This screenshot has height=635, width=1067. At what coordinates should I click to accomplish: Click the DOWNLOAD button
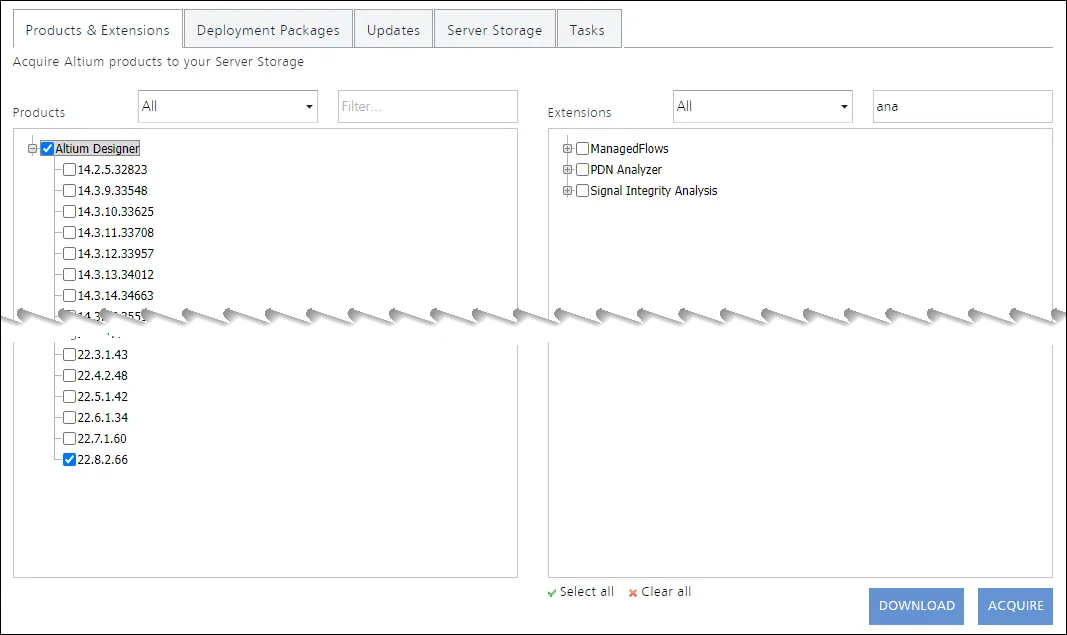(917, 606)
